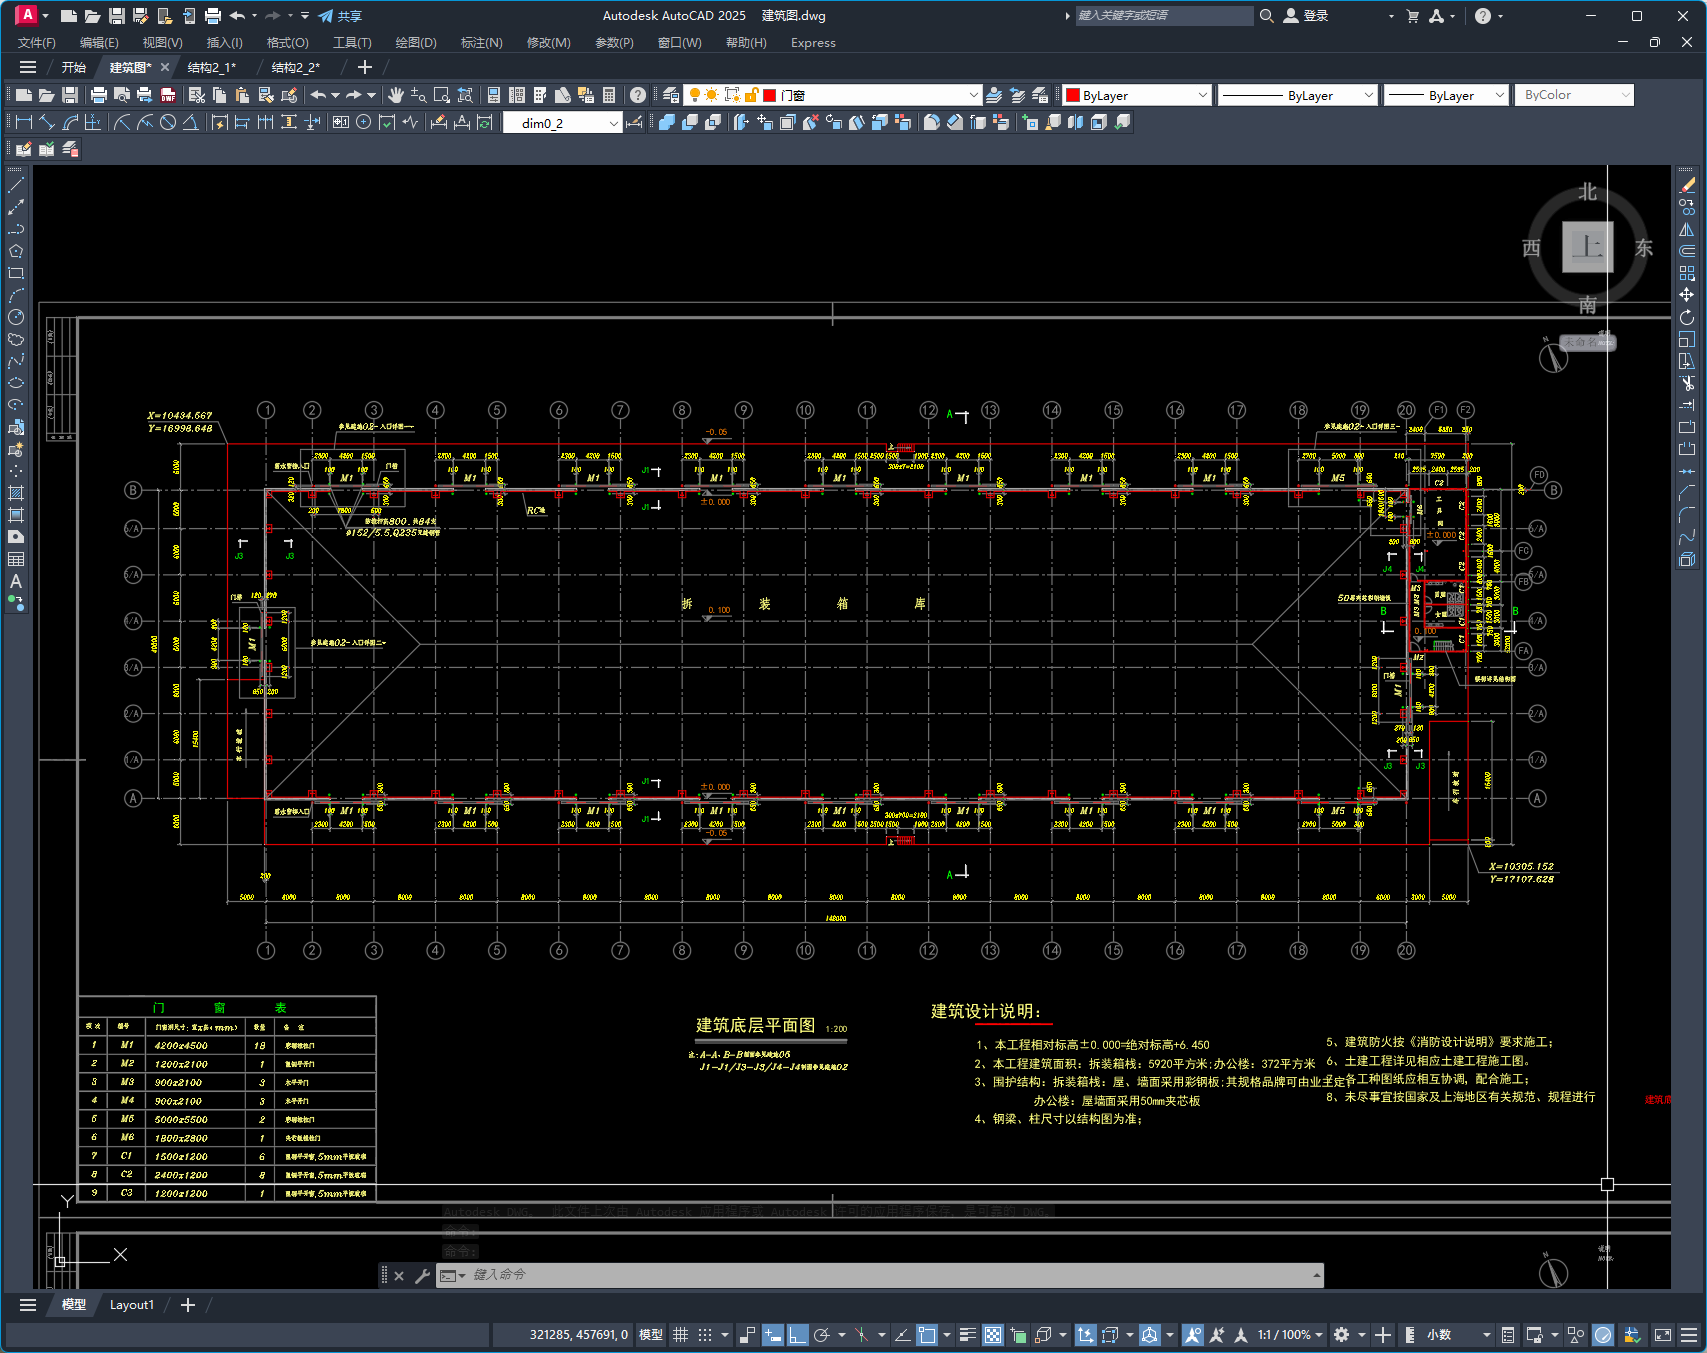Image resolution: width=1707 pixels, height=1353 pixels.
Task: Open the 标注(N) menu
Action: click(x=482, y=43)
